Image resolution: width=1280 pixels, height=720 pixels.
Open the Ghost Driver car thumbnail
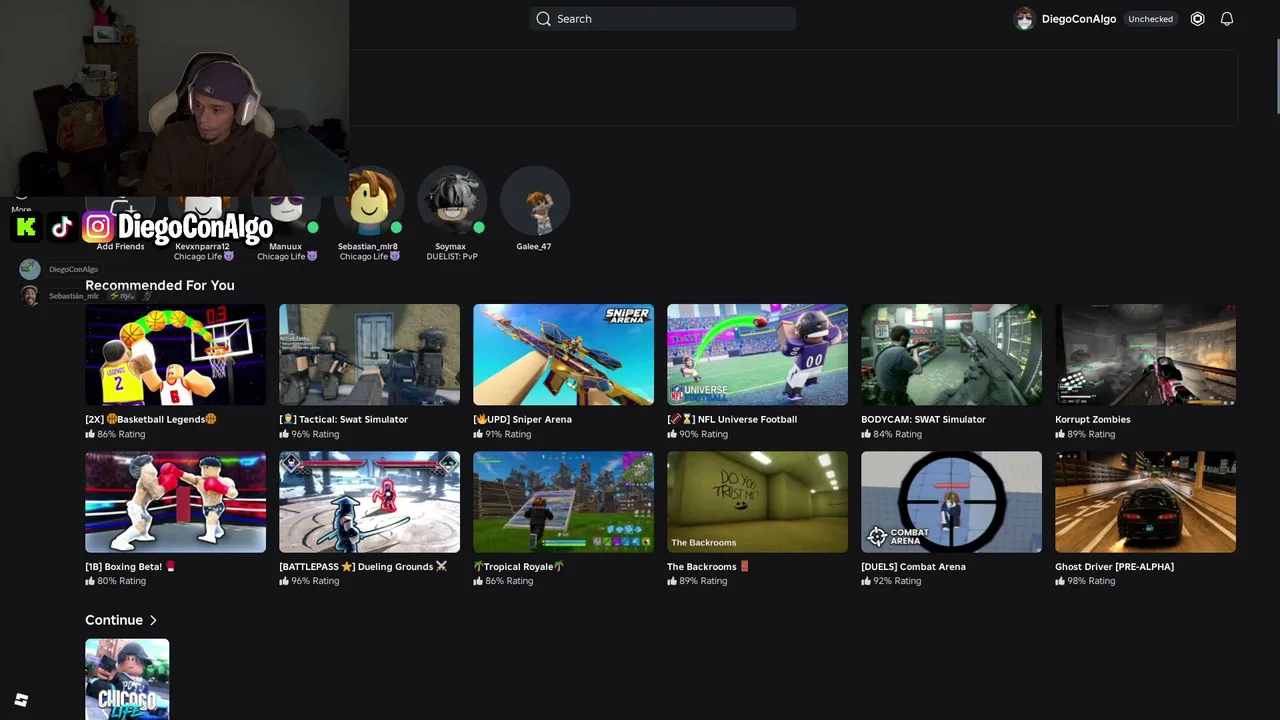coord(1146,502)
